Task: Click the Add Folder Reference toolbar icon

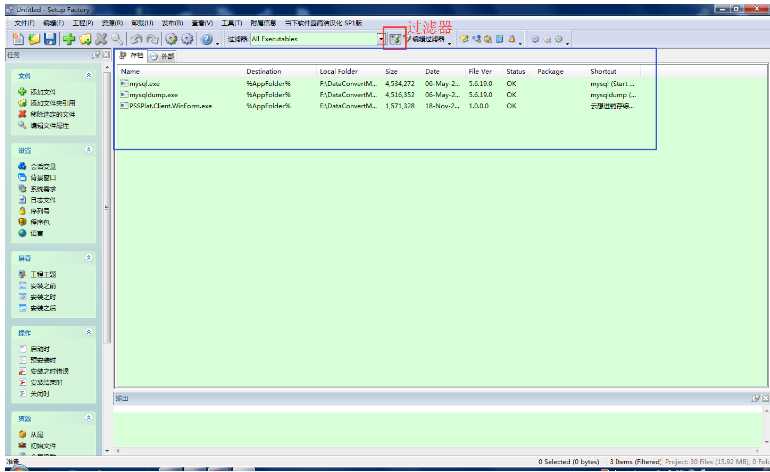Action: pos(85,39)
